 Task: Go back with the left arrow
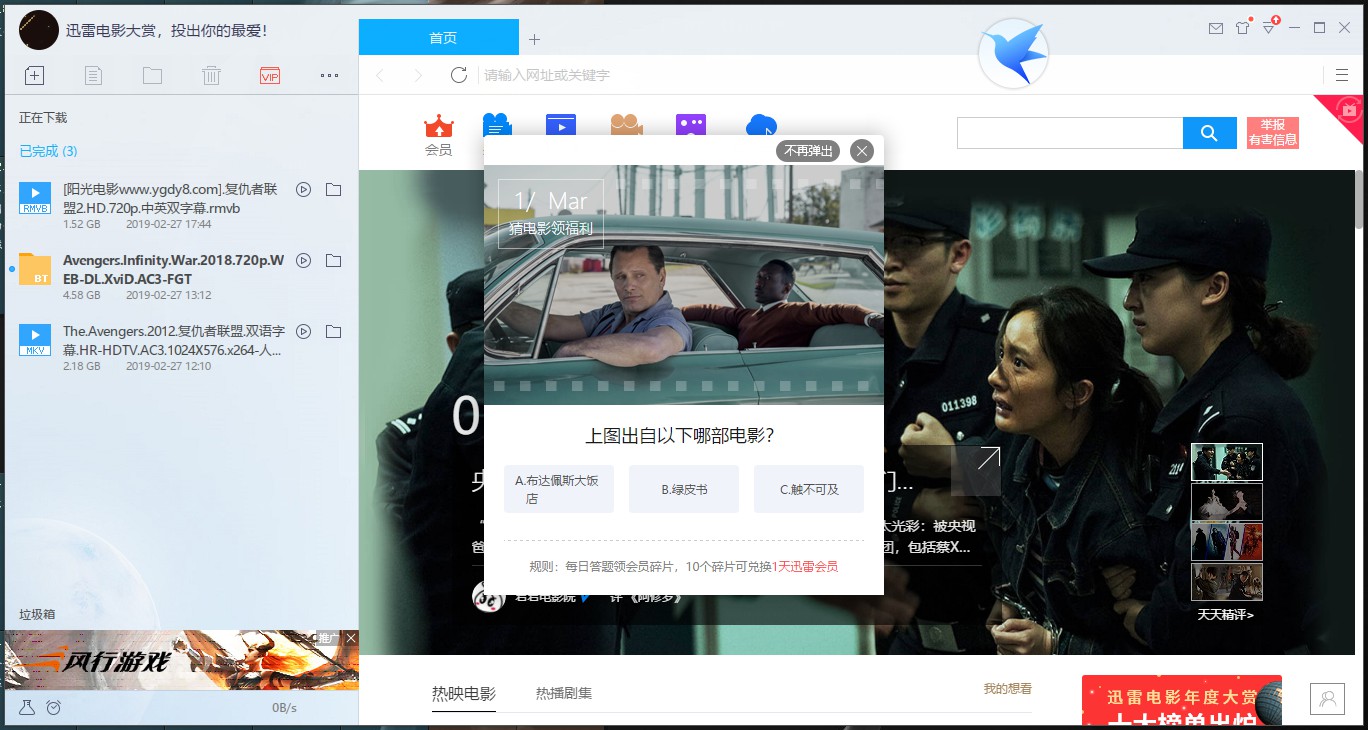pos(380,75)
